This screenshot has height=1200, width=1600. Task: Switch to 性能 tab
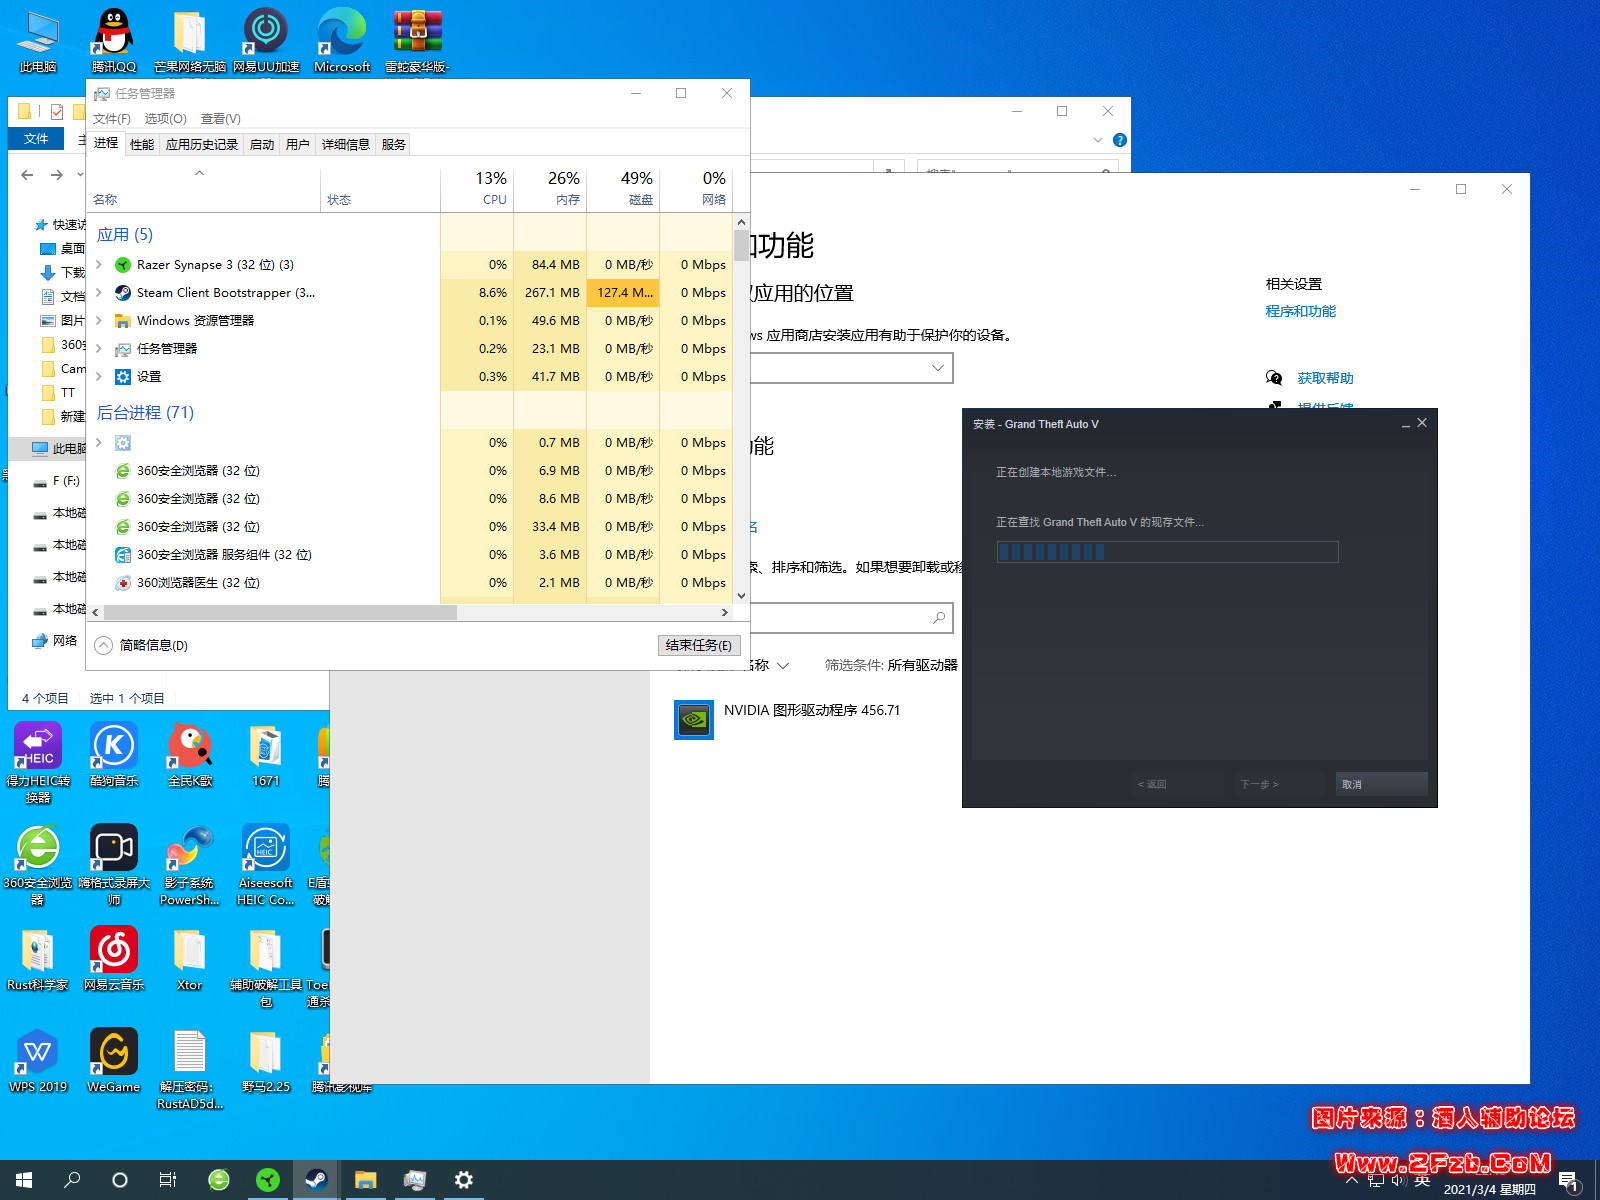[142, 144]
